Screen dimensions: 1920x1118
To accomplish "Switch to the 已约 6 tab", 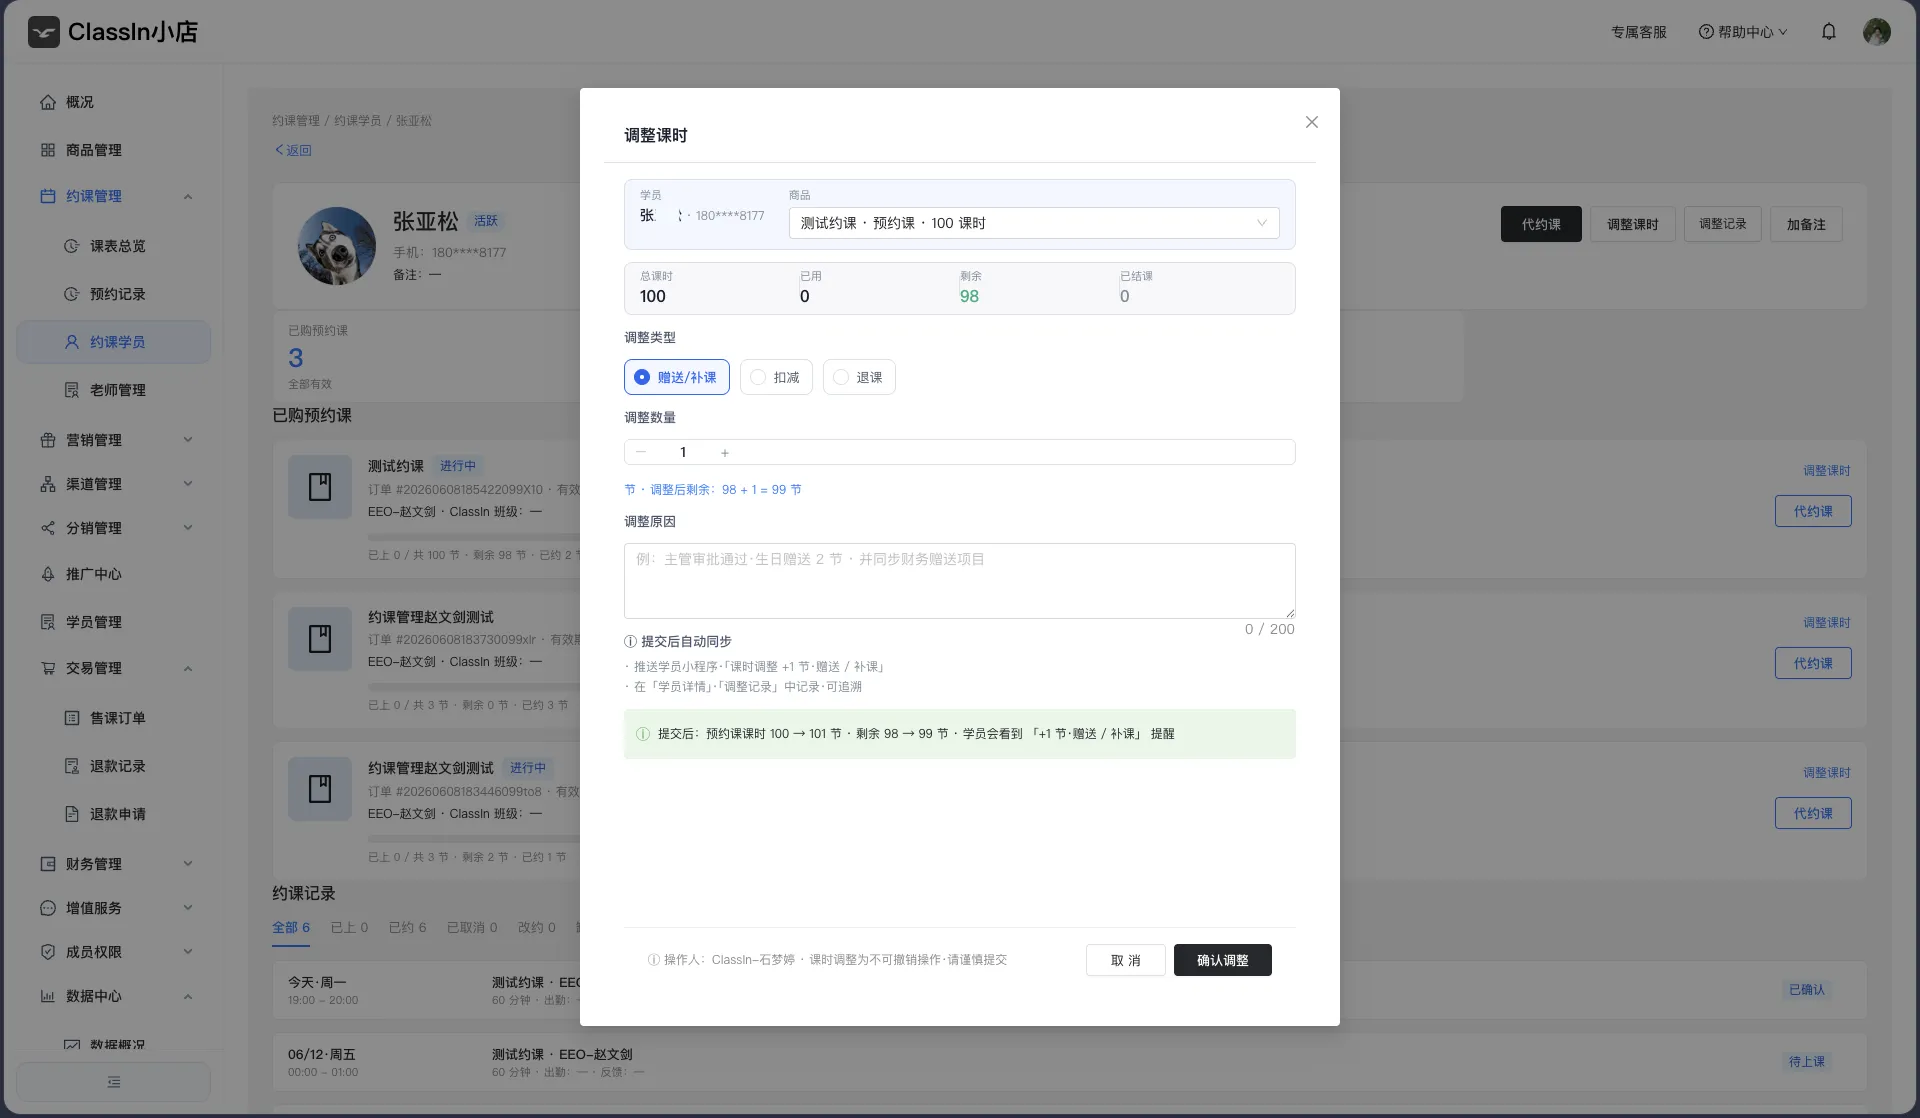I will pos(407,927).
